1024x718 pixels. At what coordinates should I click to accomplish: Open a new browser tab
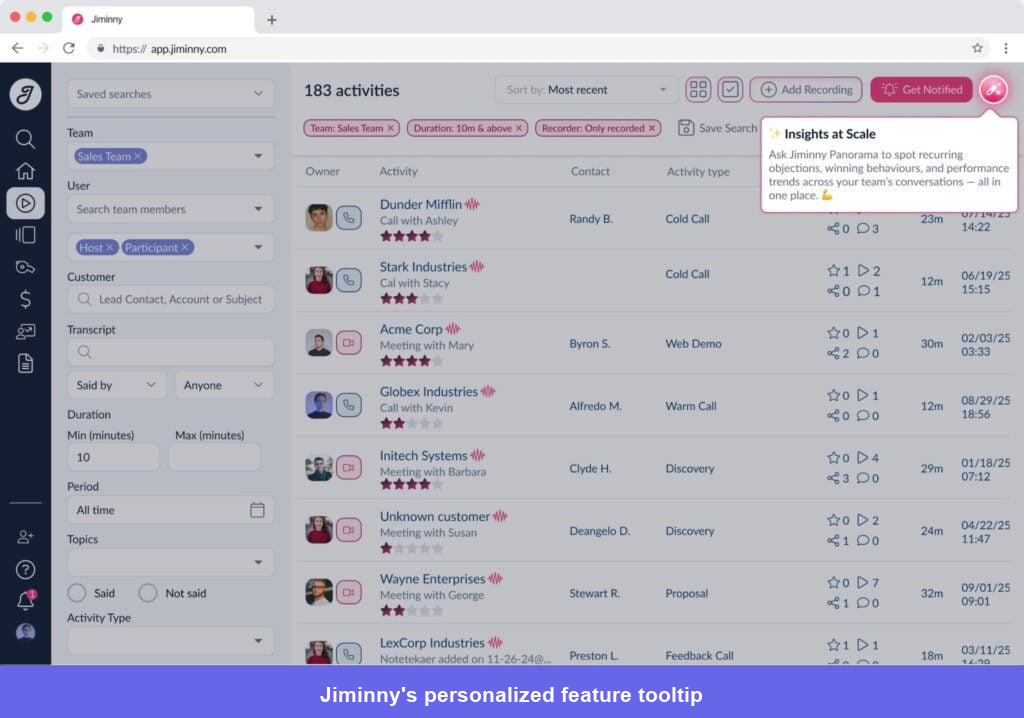(x=272, y=20)
